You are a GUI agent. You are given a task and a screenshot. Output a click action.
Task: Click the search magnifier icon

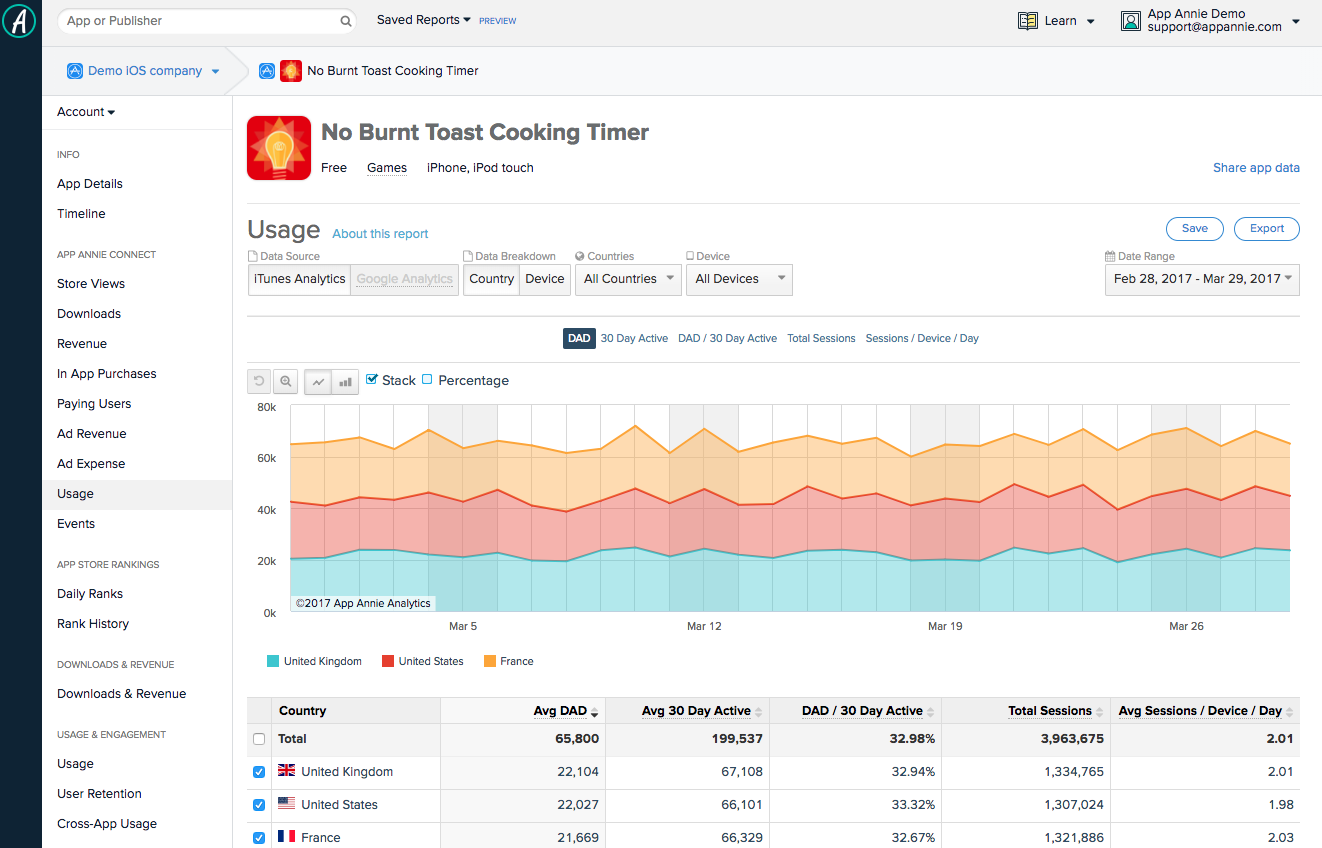[346, 21]
